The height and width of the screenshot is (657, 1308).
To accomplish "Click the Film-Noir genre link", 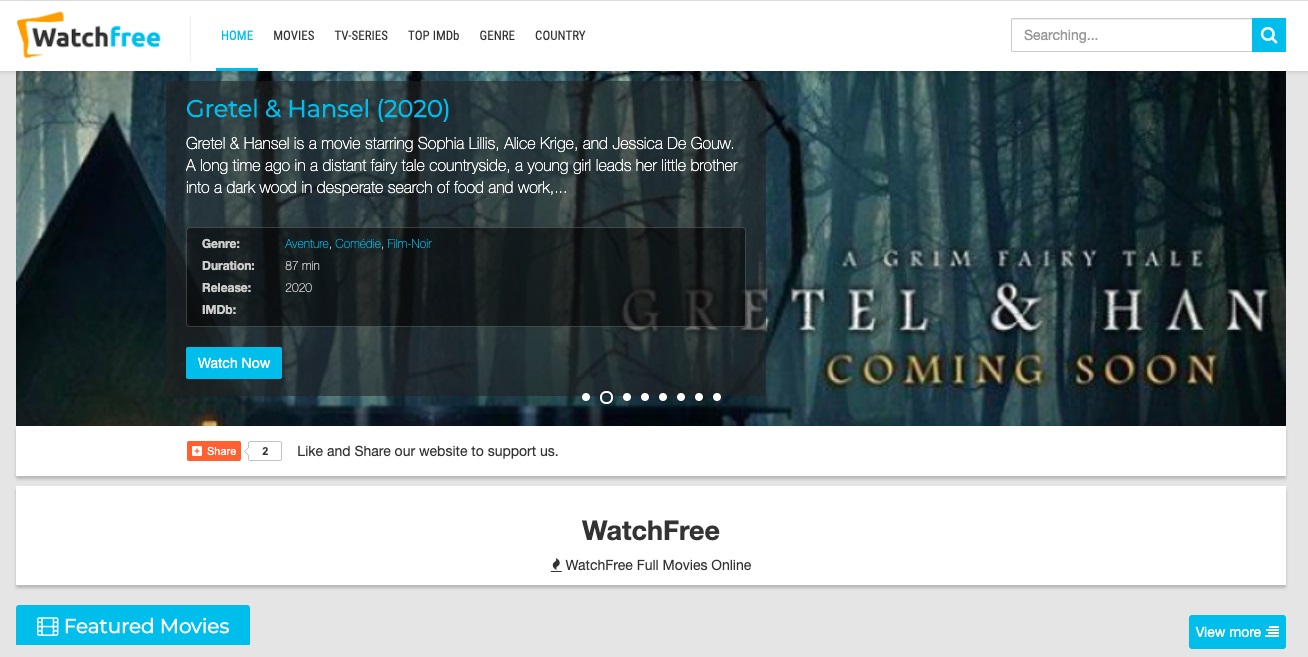I will click(409, 244).
